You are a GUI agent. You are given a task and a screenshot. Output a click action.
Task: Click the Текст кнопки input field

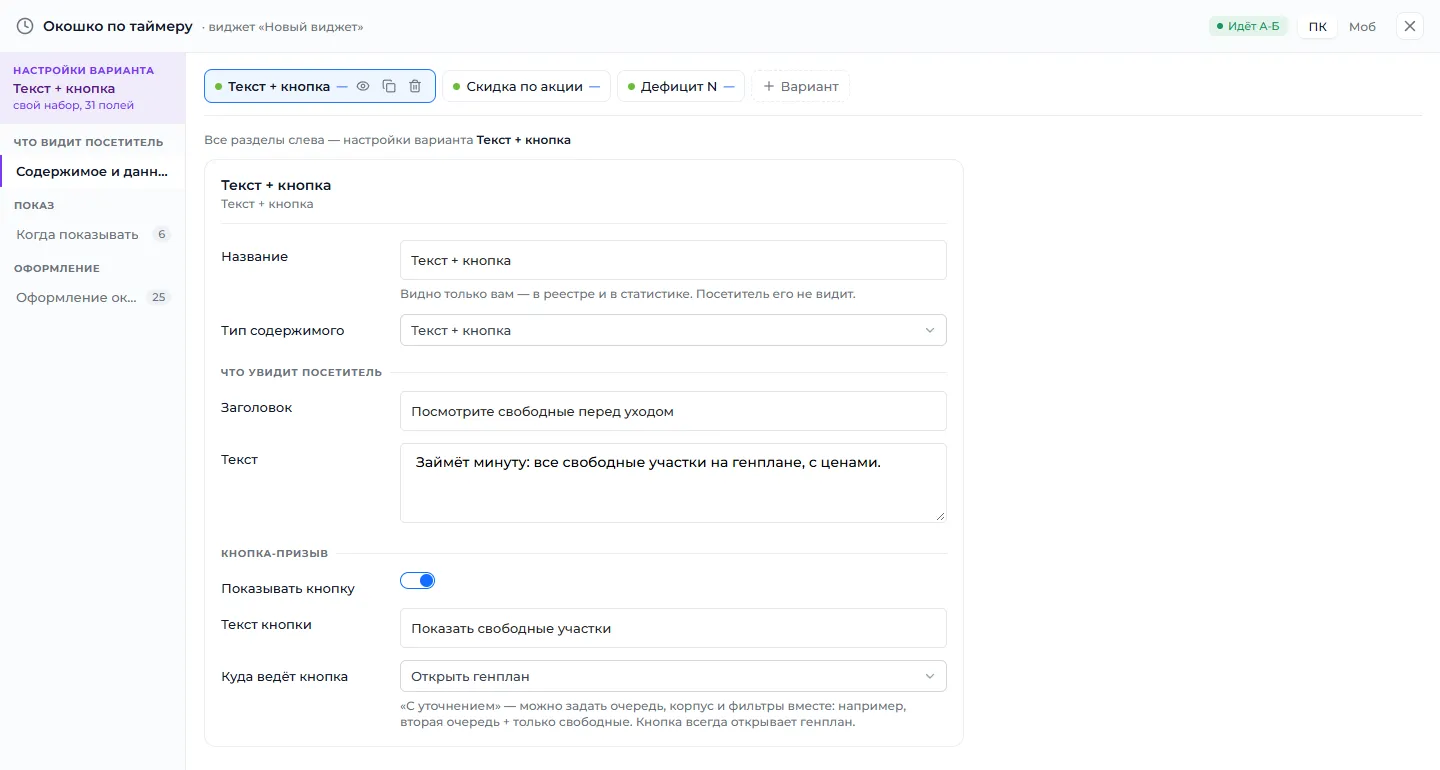[x=673, y=628]
